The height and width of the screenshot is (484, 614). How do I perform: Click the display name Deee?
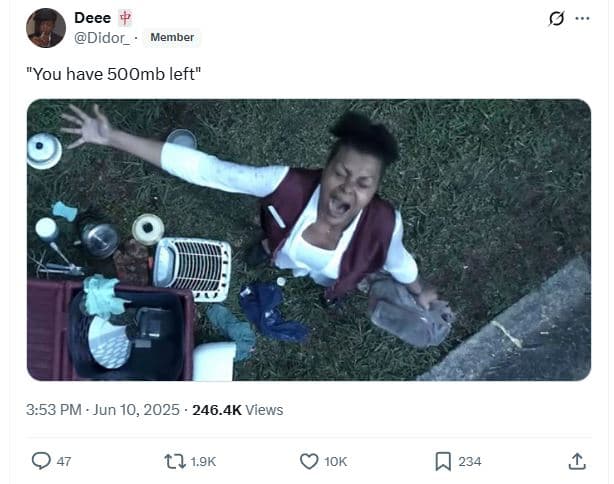point(92,18)
